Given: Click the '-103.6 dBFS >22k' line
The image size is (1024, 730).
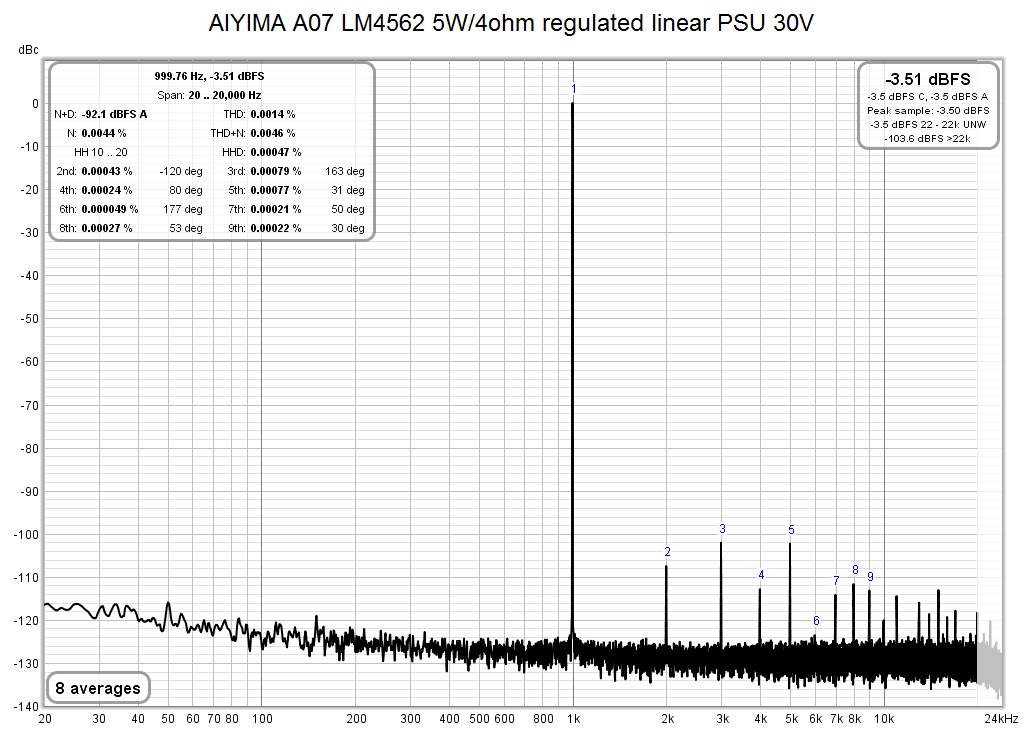Looking at the screenshot, I should click(928, 138).
